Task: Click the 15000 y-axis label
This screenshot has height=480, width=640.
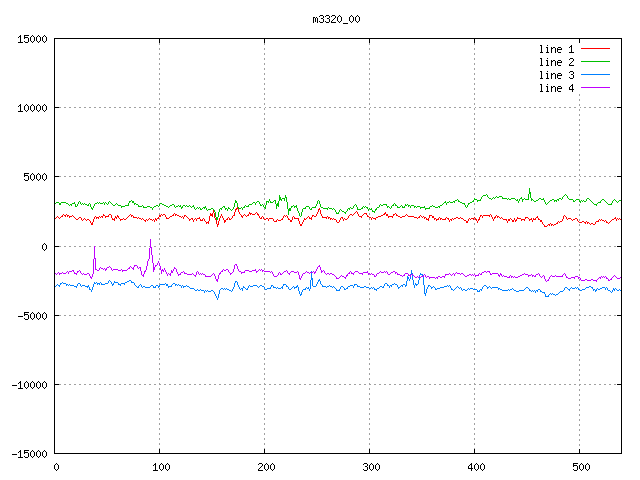Action: (x=32, y=39)
